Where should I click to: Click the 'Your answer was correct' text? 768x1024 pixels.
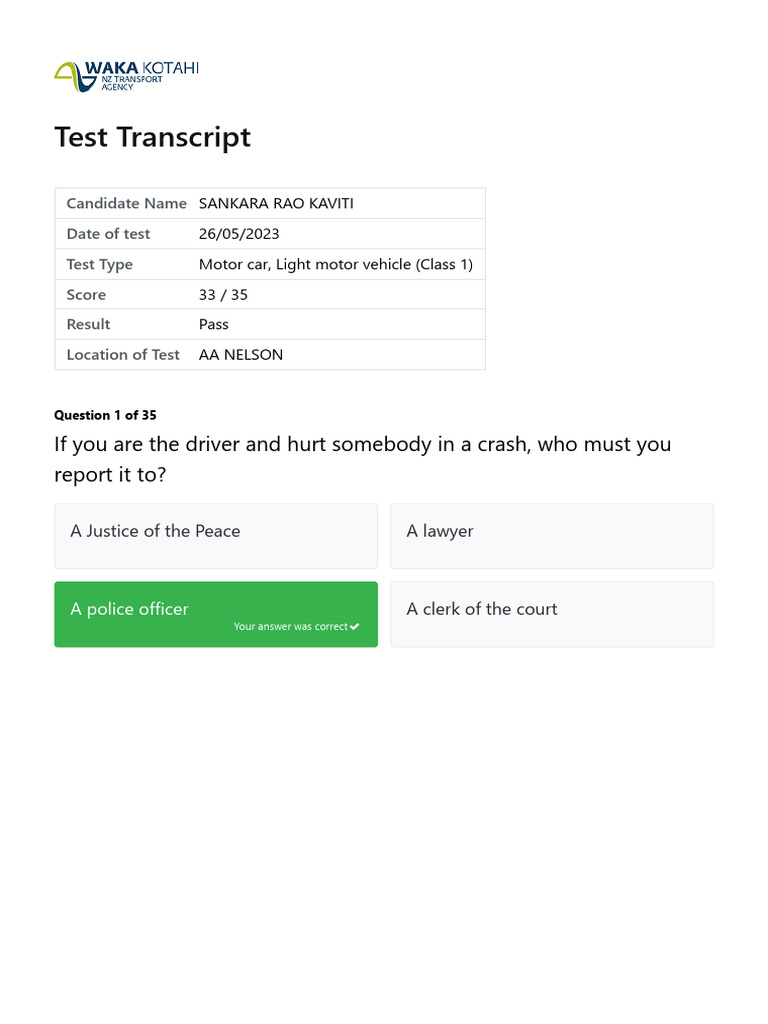pos(290,627)
